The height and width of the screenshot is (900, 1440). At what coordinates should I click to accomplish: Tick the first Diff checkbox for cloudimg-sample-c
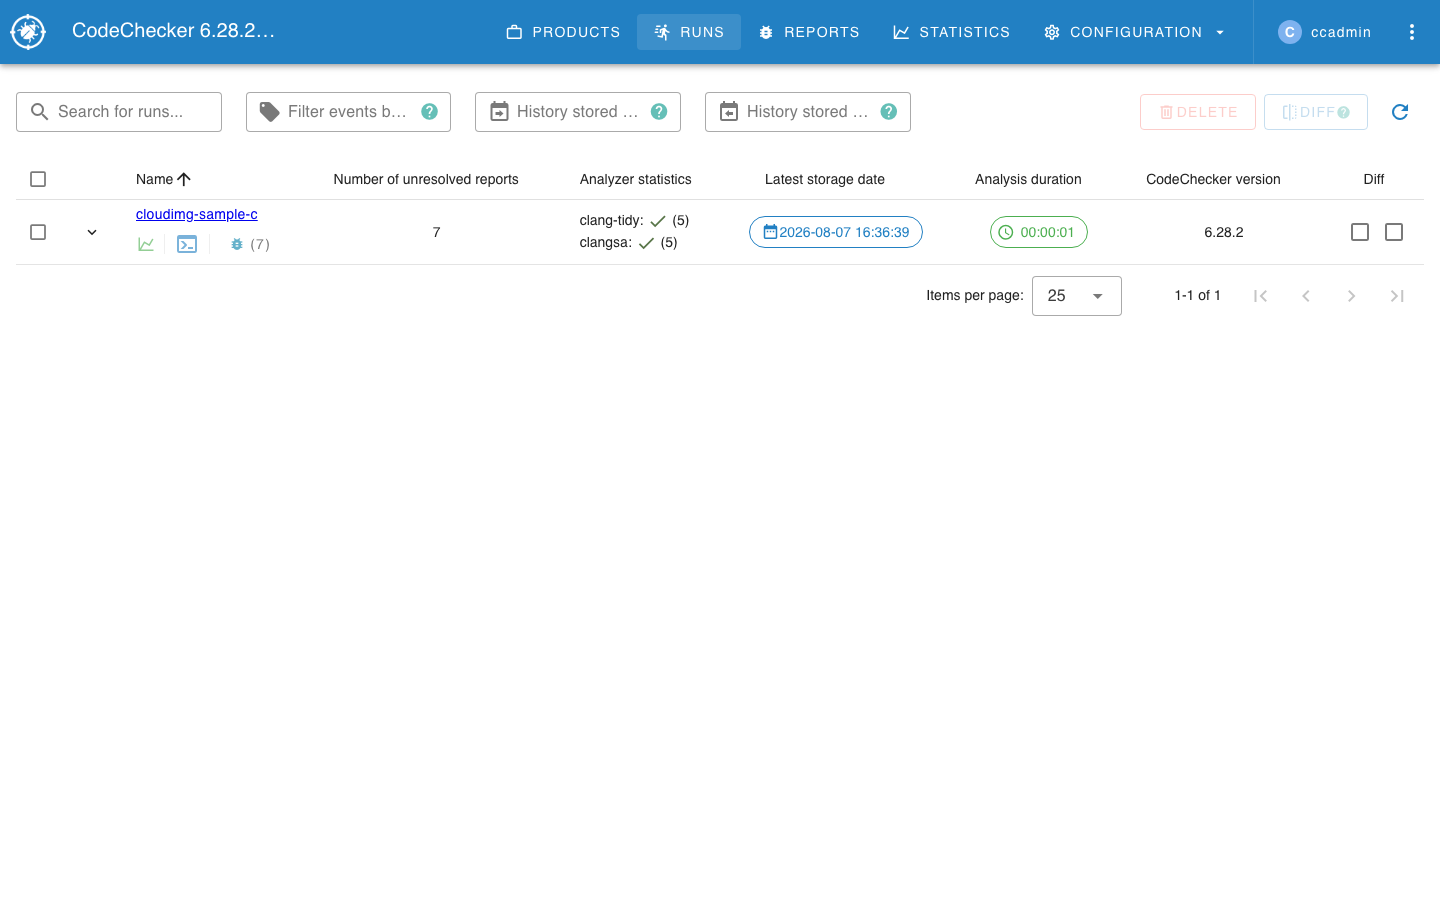pyautogui.click(x=1360, y=232)
